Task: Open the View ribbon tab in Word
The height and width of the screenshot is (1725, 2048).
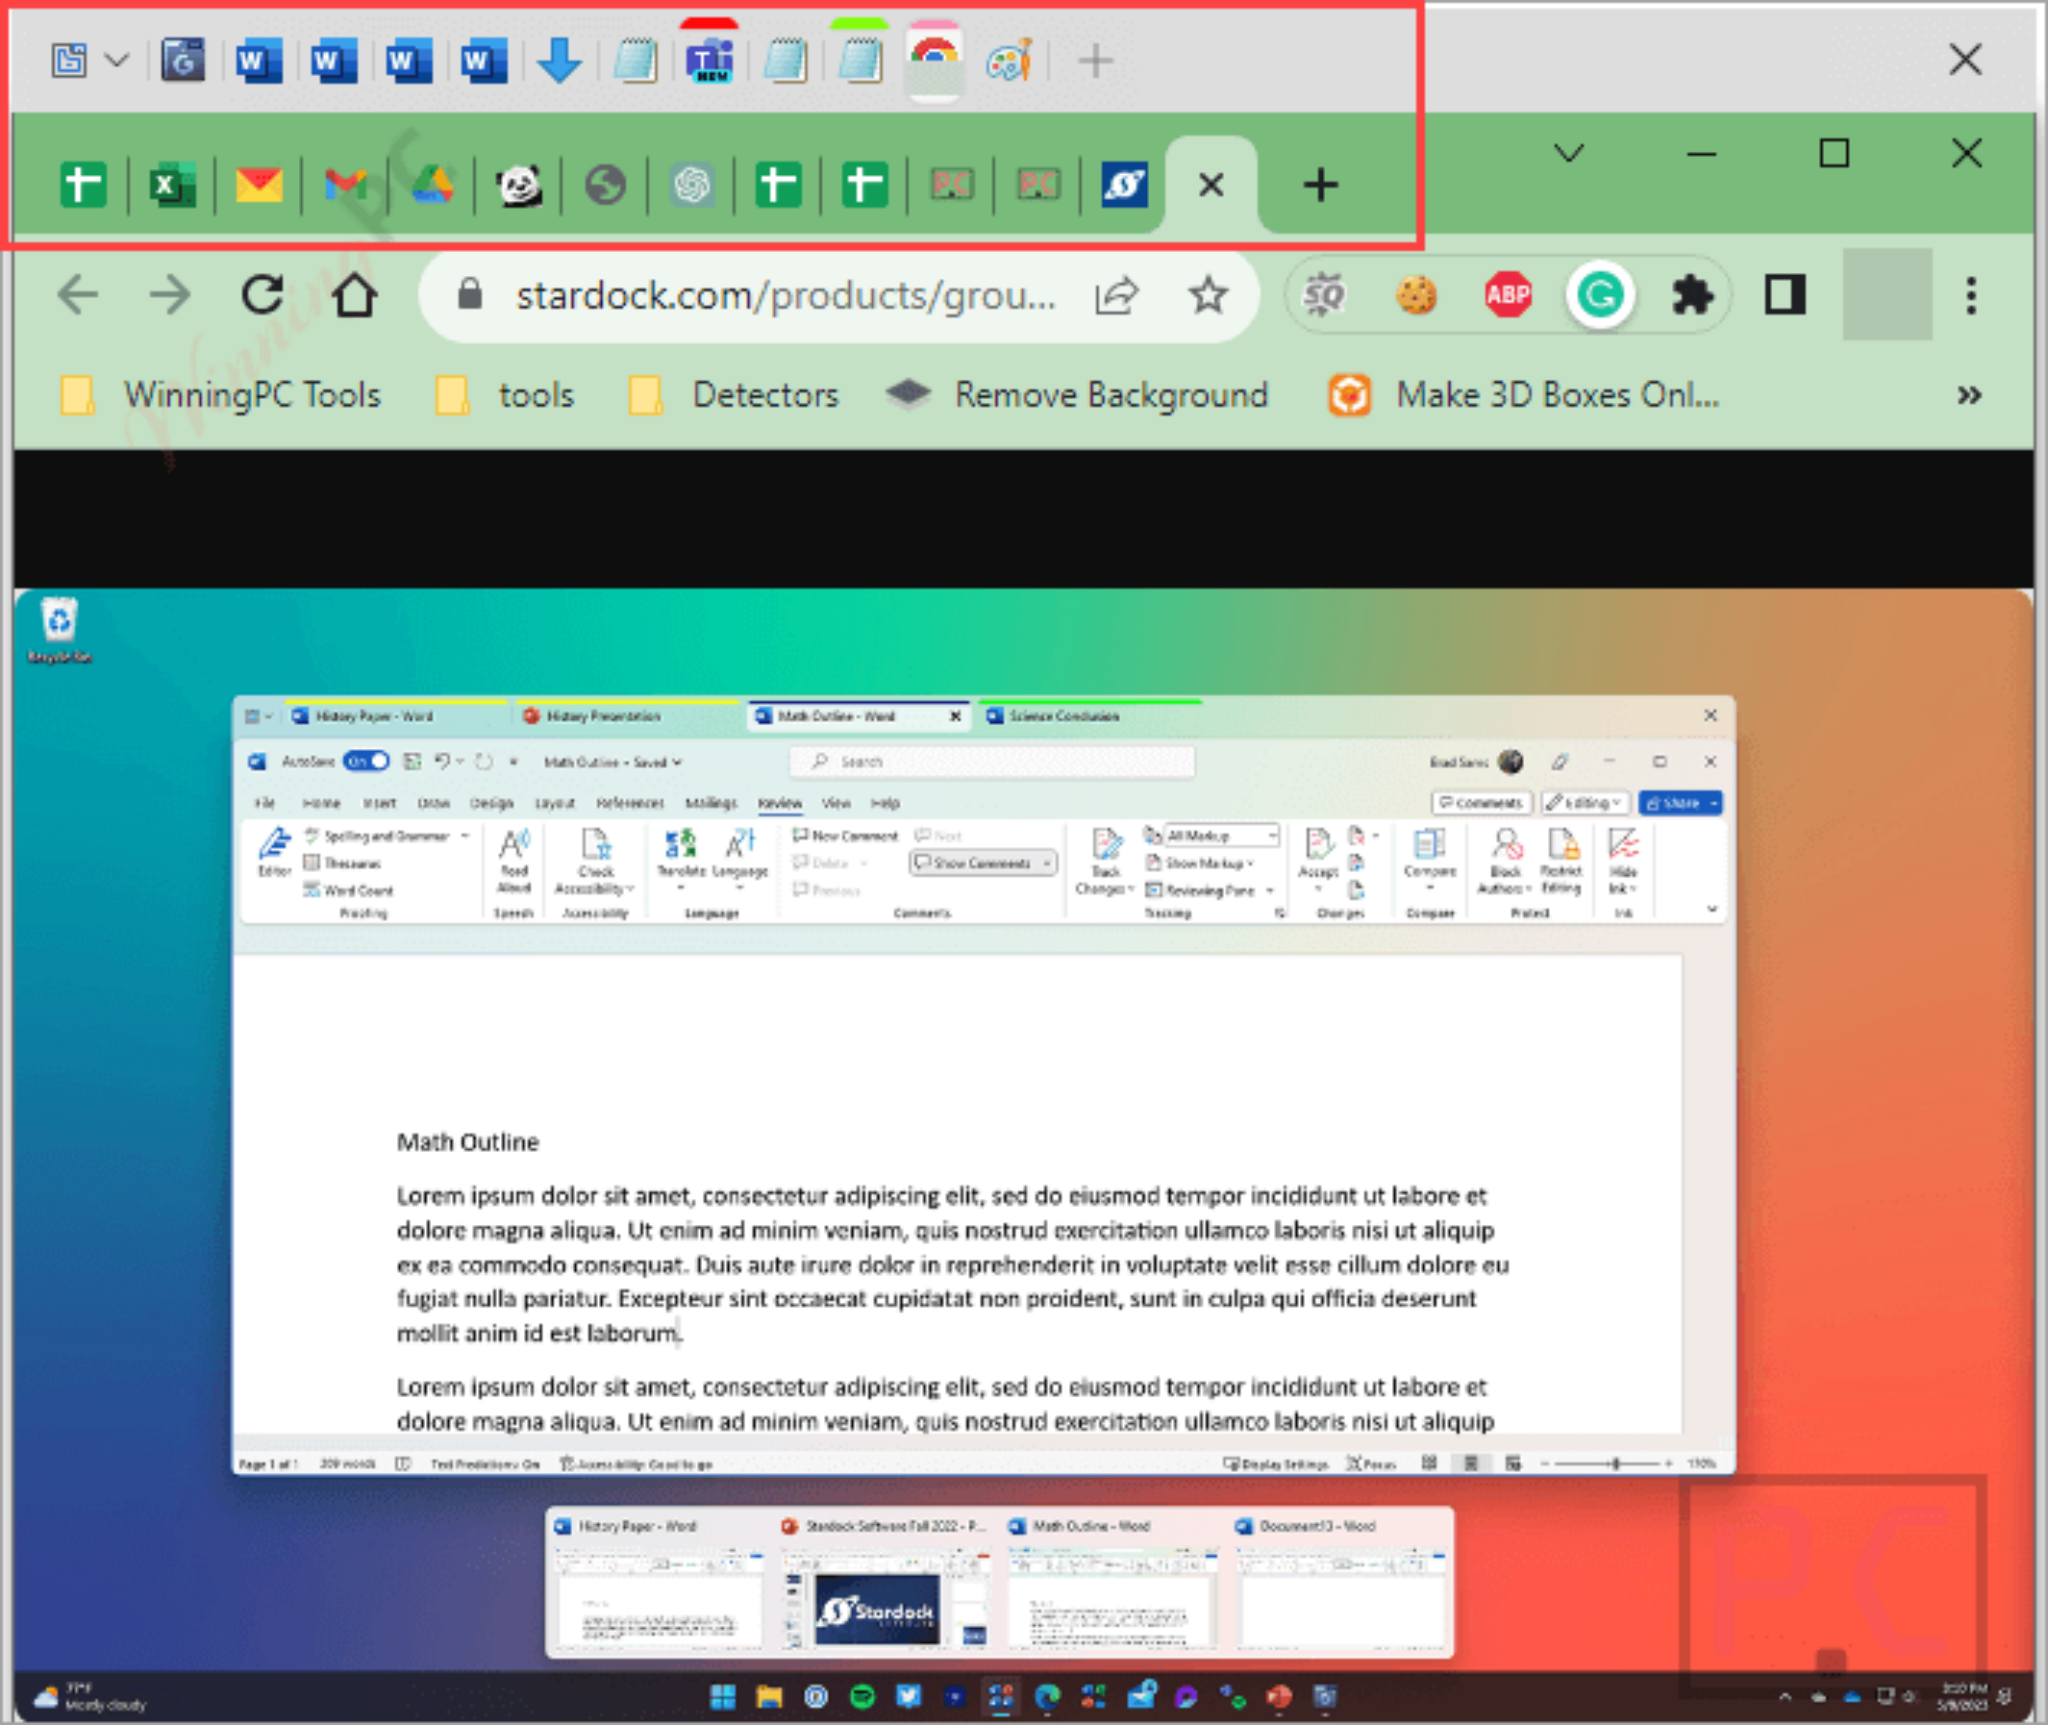Action: click(835, 803)
